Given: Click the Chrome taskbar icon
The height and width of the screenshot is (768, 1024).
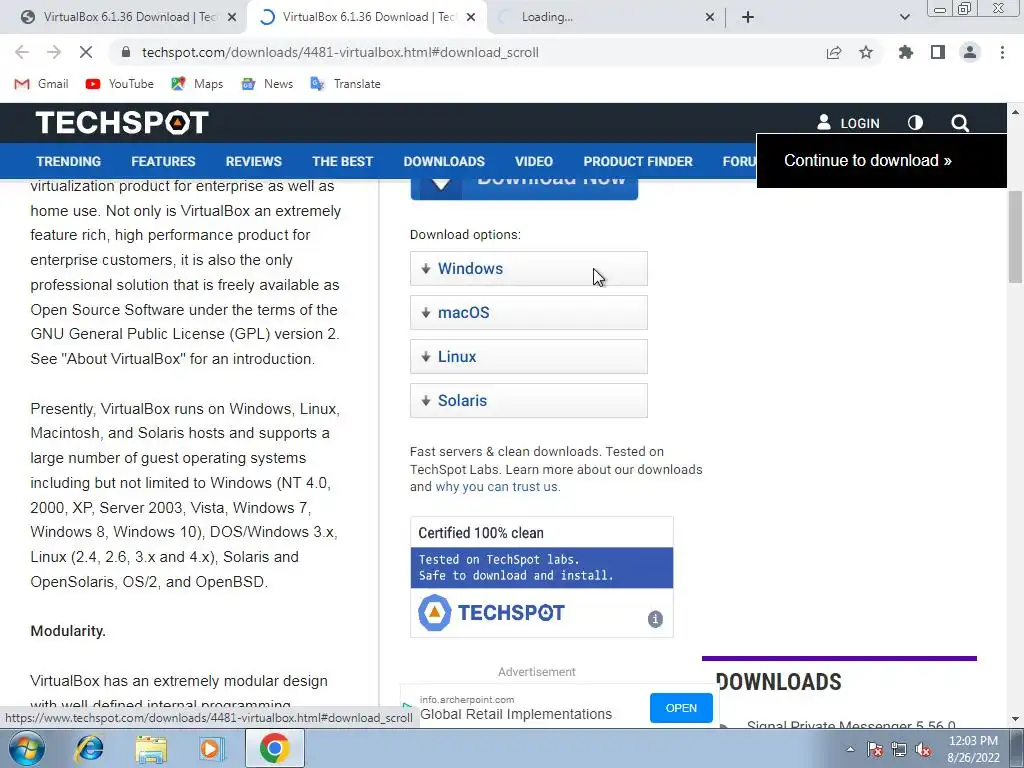Looking at the screenshot, I should (x=274, y=748).
